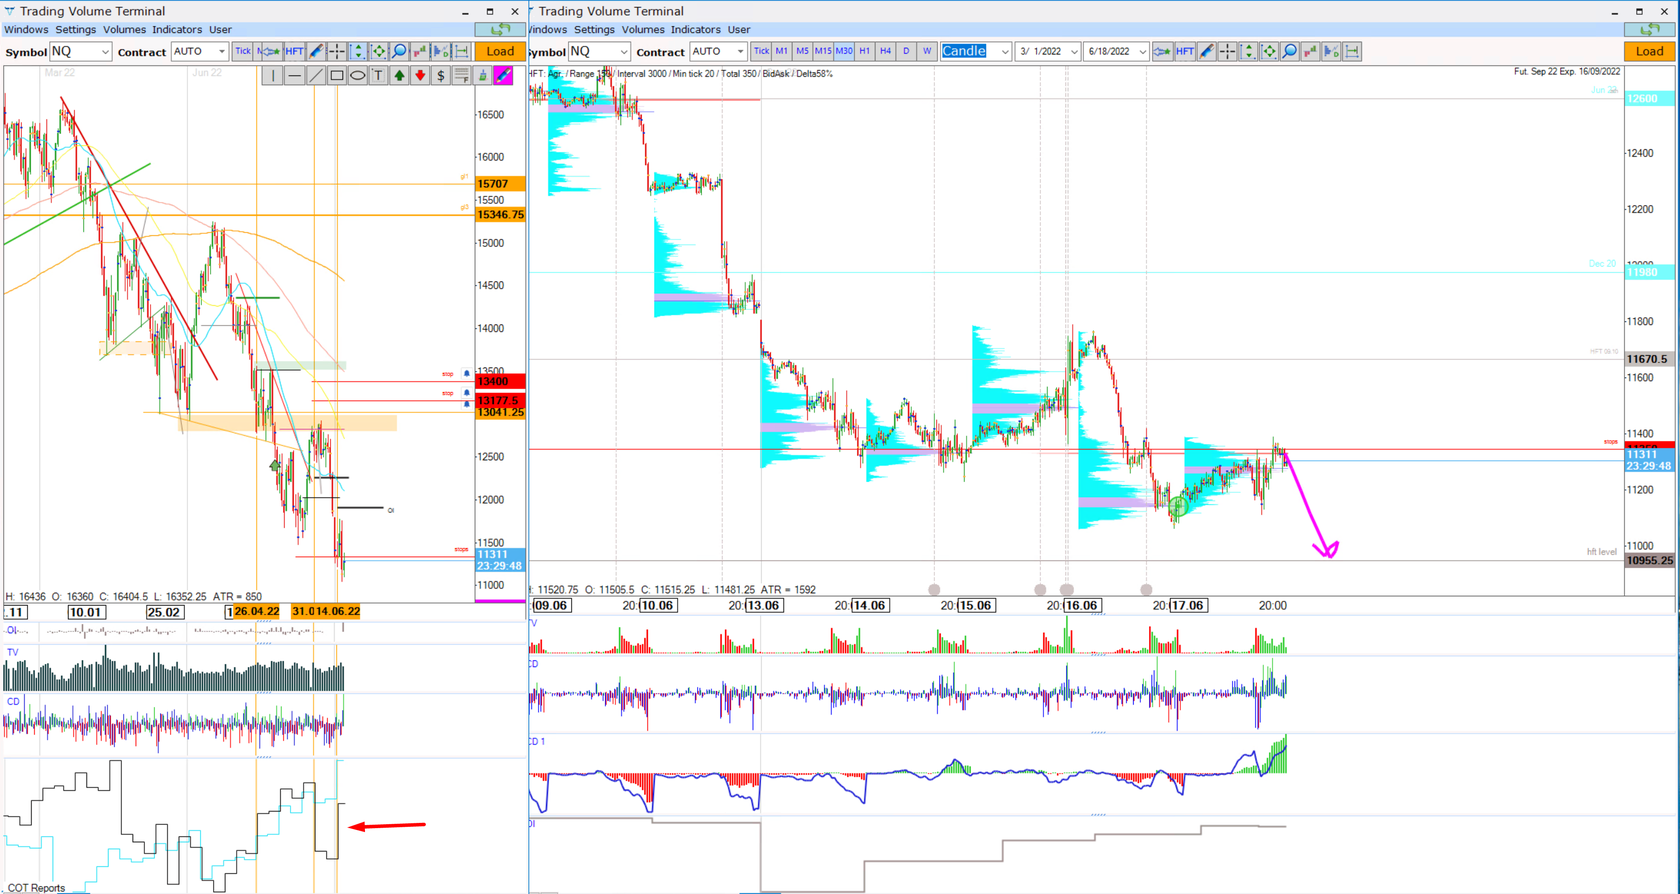Viewport: 1680px width, 894px height.
Task: Click orange Load button in right window
Action: 1649,51
